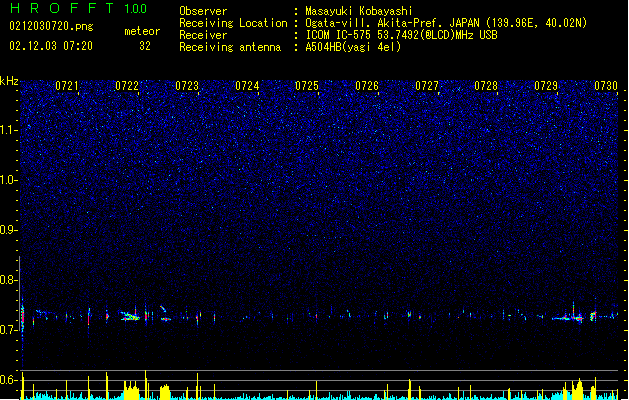This screenshot has height=400, width=629.
Task: Click the Observer label
Action: point(203,11)
